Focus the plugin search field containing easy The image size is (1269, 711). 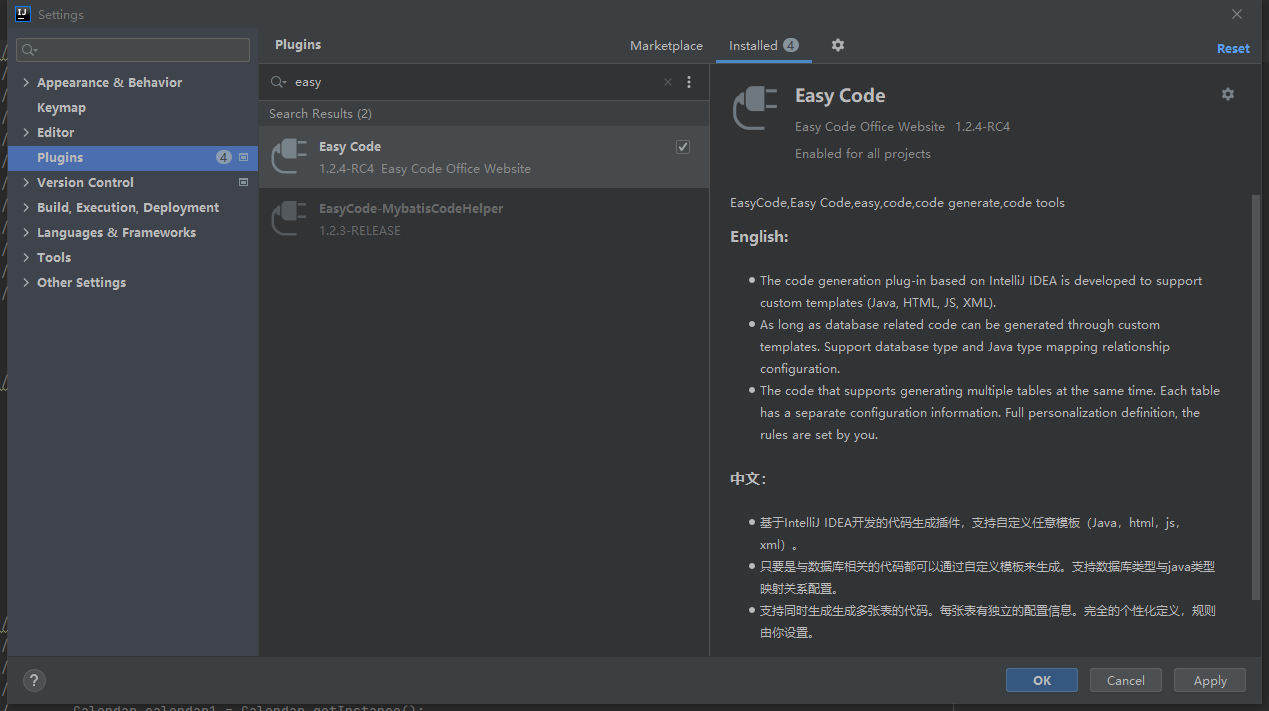click(475, 82)
